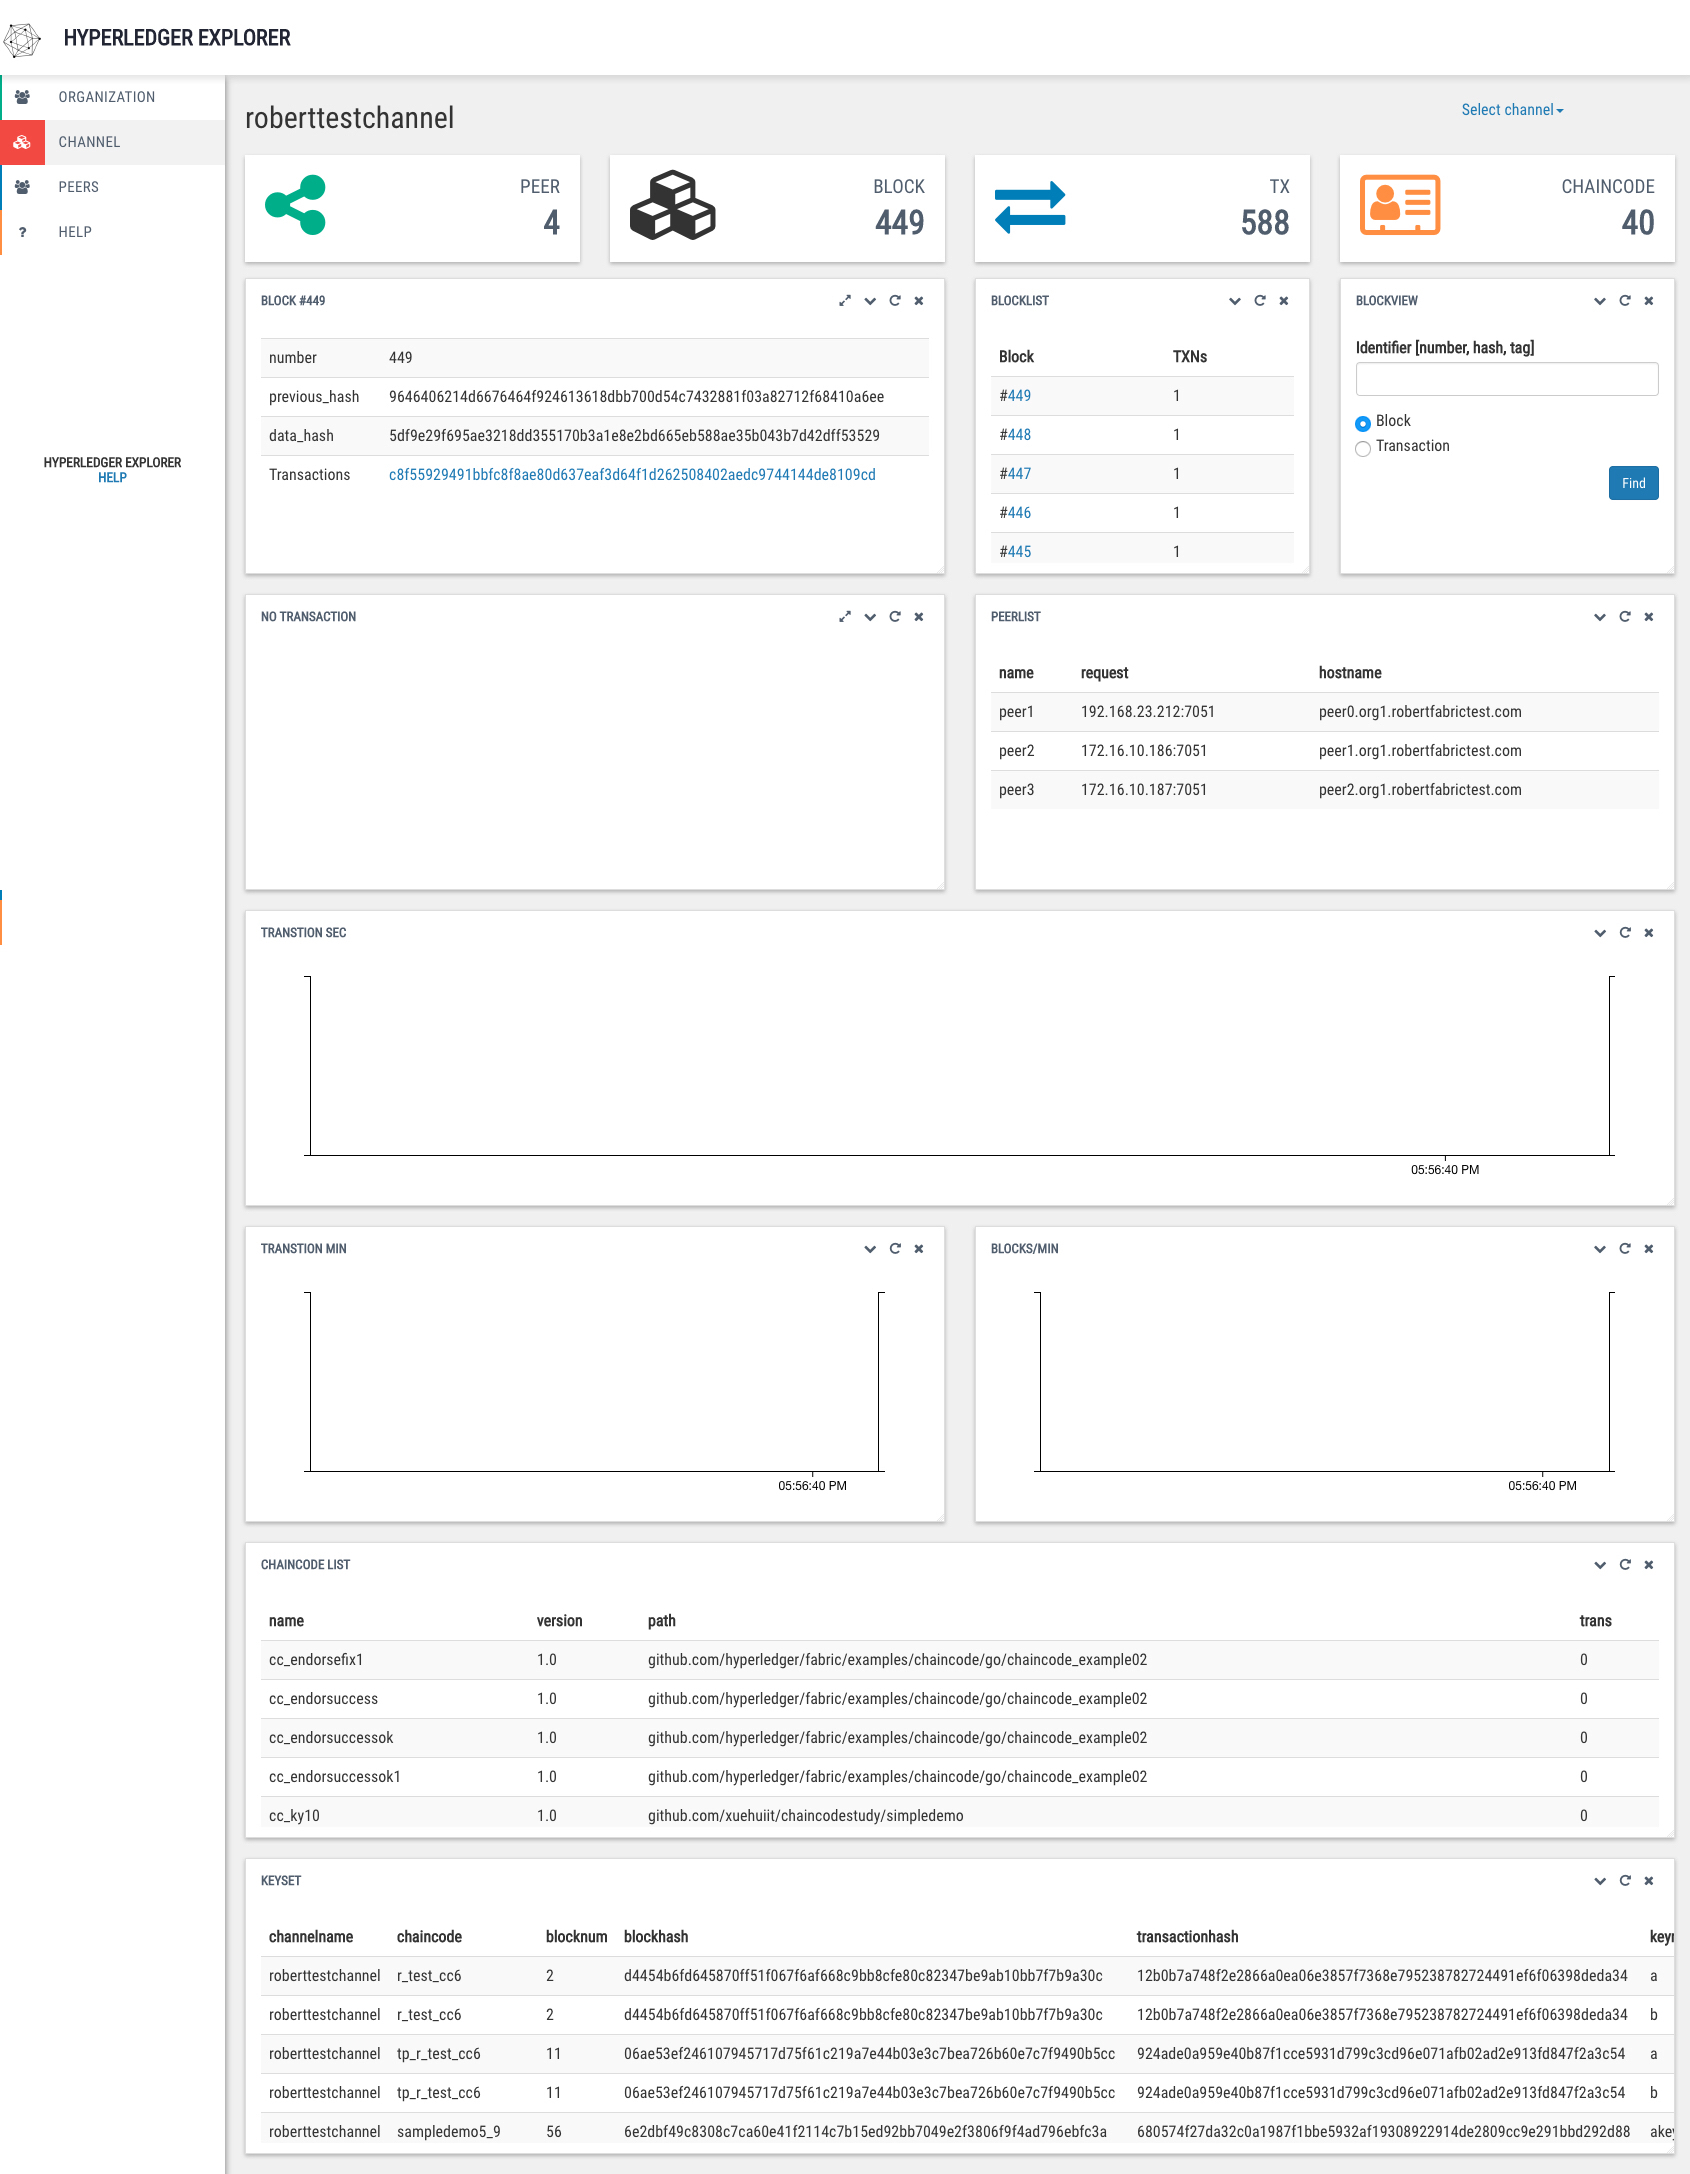1690x2174 pixels.
Task: Refresh the Transtion Sec chart panel
Action: [x=1625, y=933]
